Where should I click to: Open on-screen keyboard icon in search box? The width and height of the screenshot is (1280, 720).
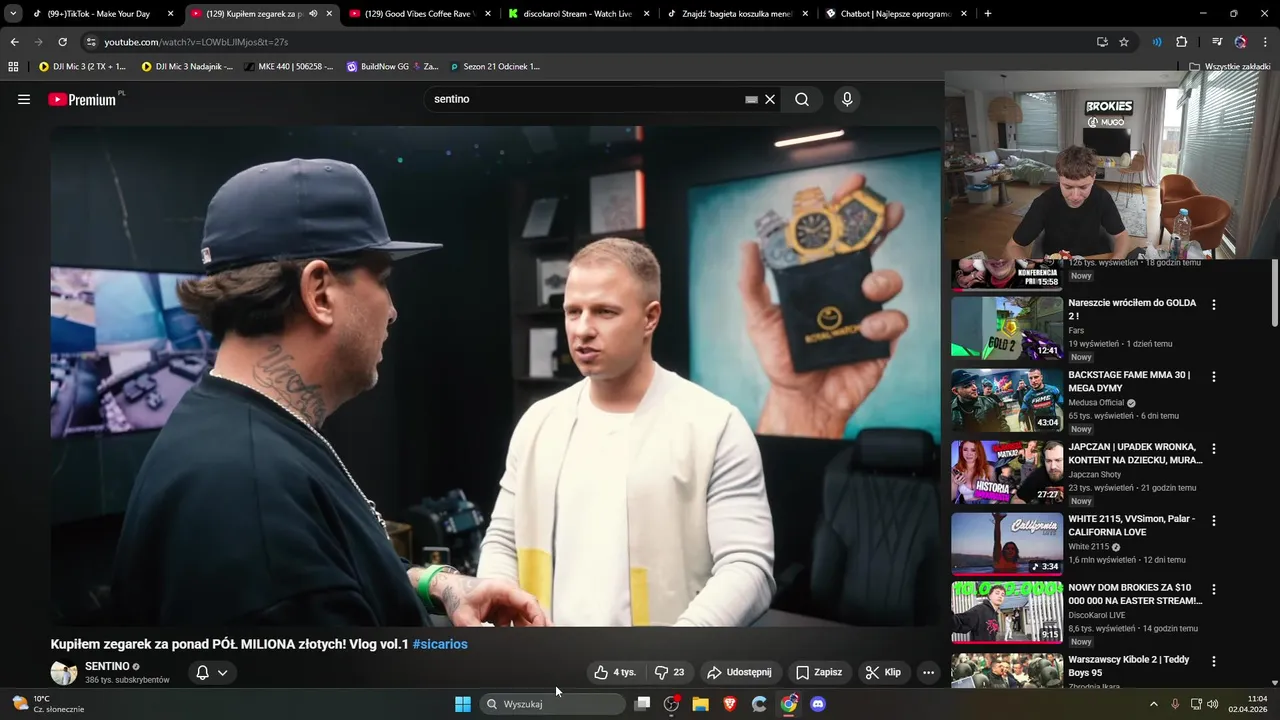pos(751,99)
